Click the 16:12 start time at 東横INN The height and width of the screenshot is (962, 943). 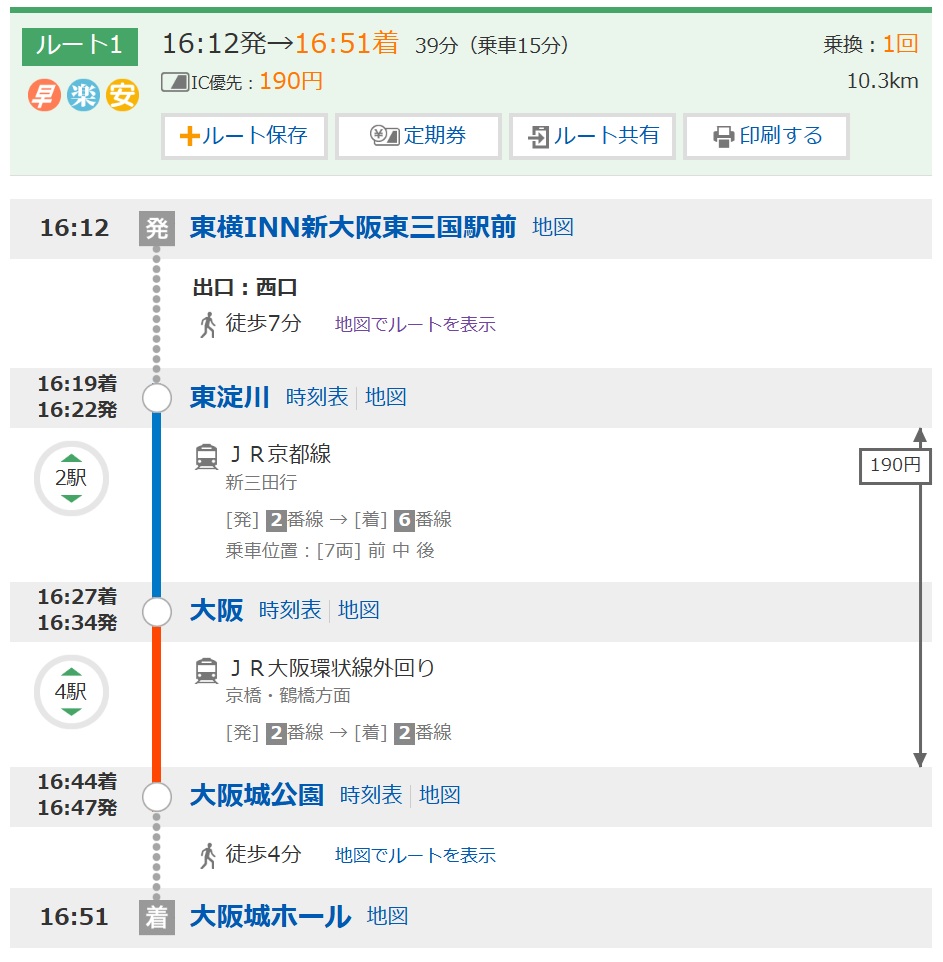point(74,228)
